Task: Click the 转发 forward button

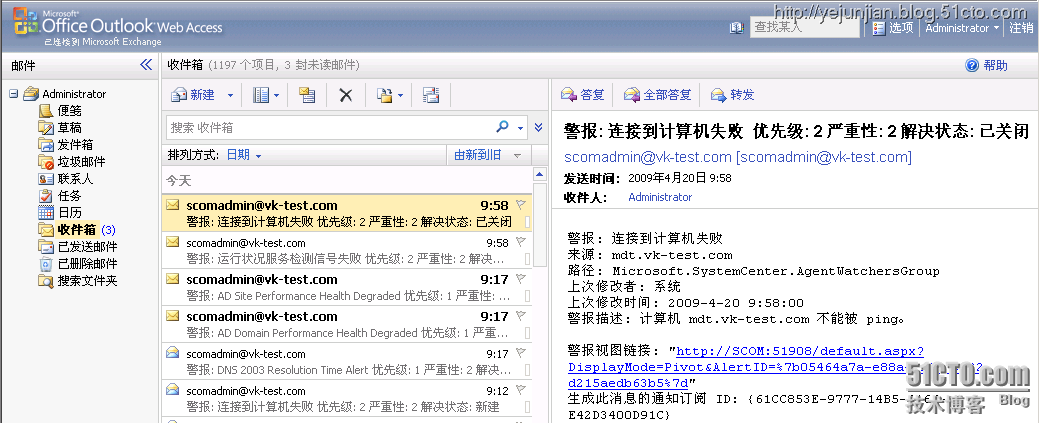Action: [x=734, y=95]
